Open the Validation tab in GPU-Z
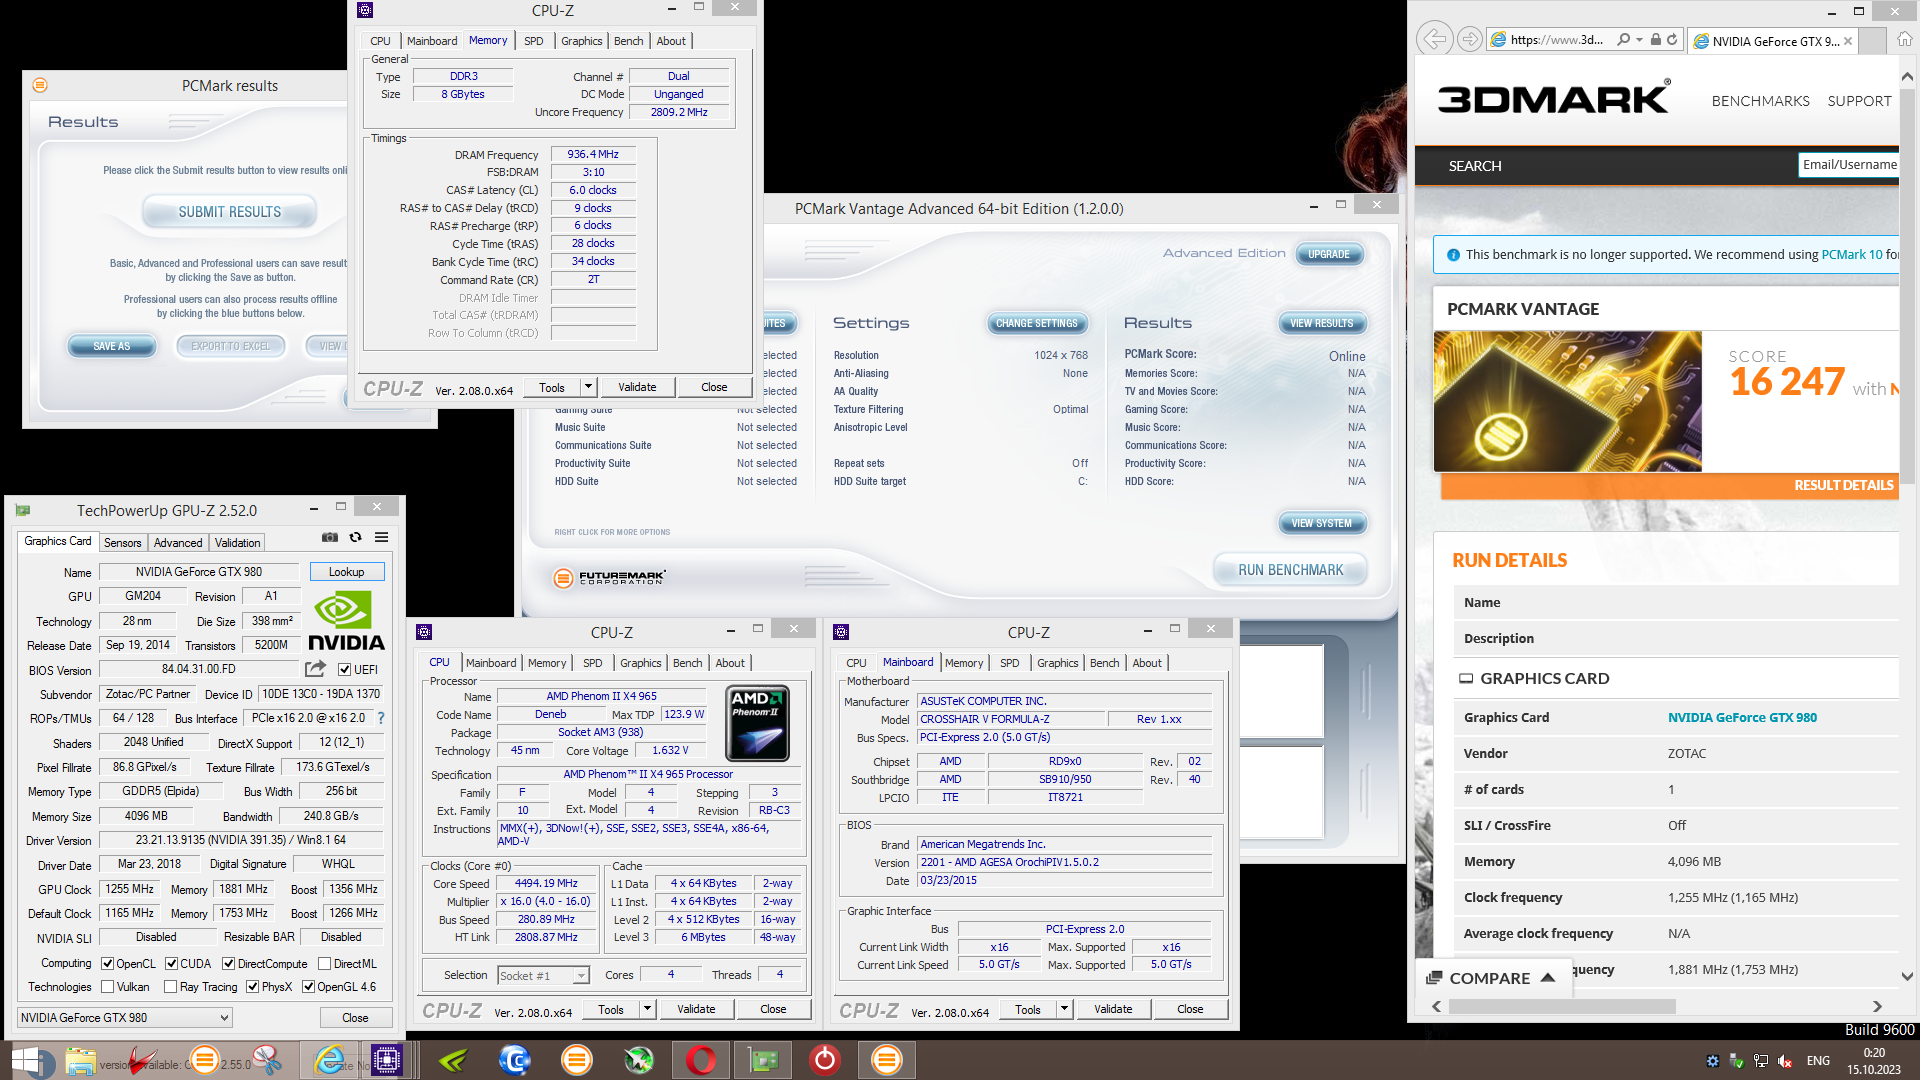 (x=237, y=543)
